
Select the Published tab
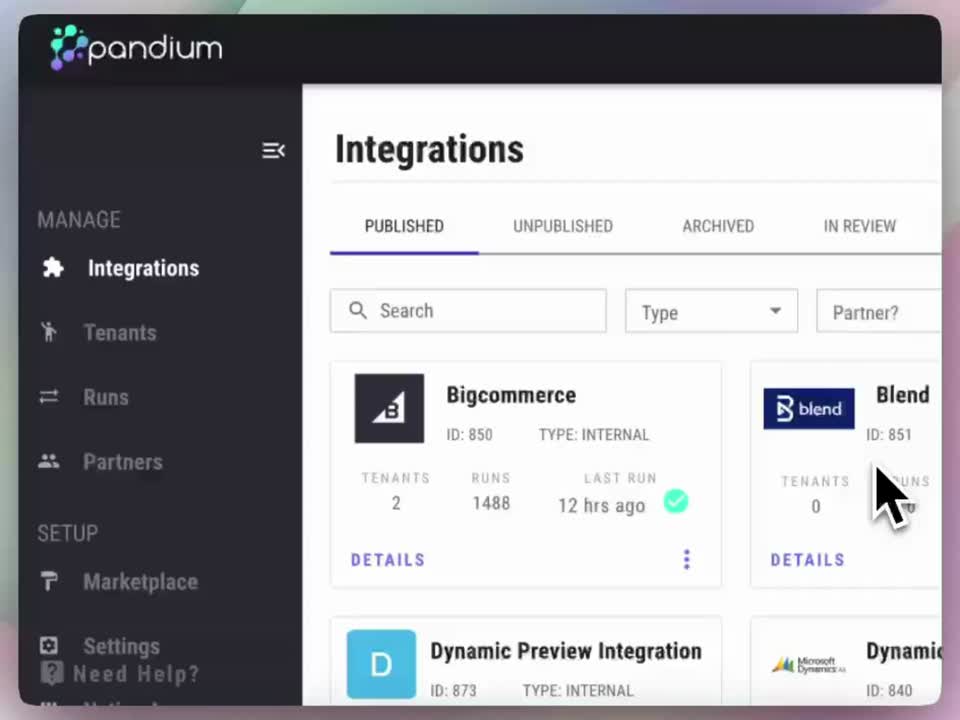pos(404,226)
